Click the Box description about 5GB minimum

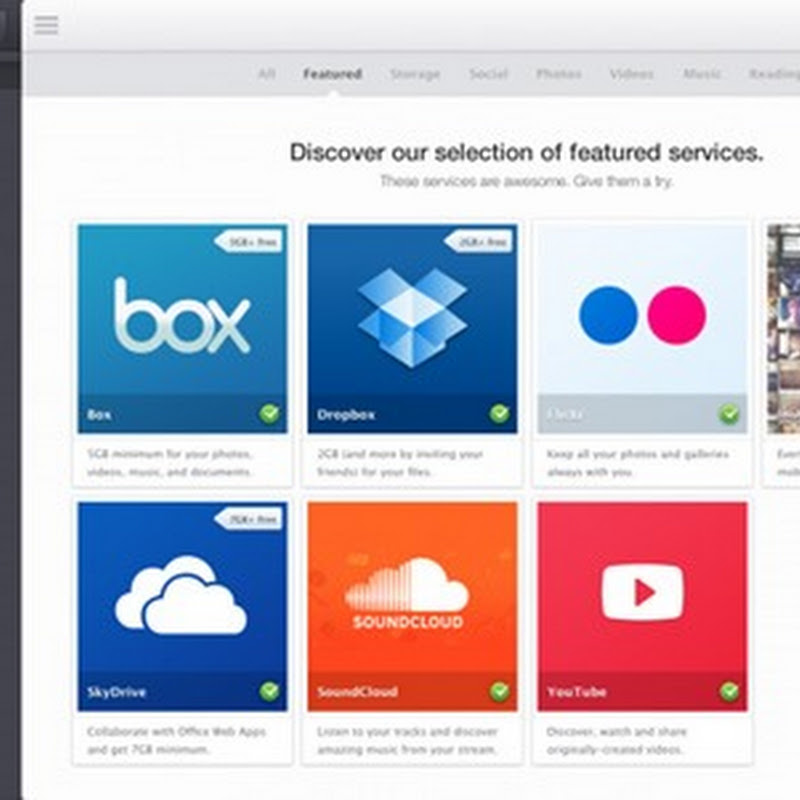[x=169, y=463]
